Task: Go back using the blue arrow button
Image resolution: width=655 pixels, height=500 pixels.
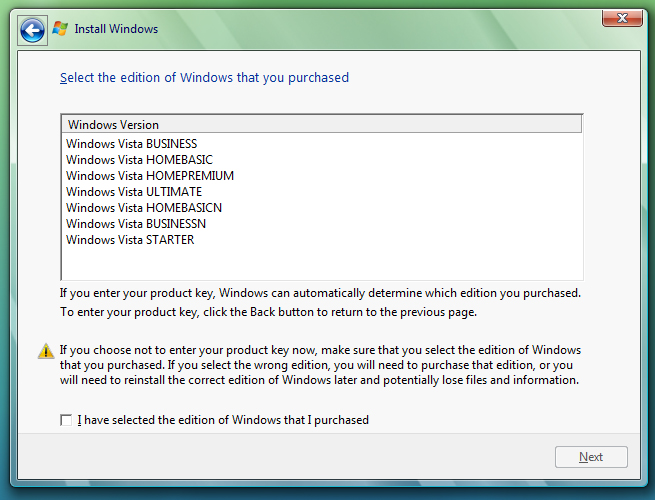Action: click(x=32, y=30)
